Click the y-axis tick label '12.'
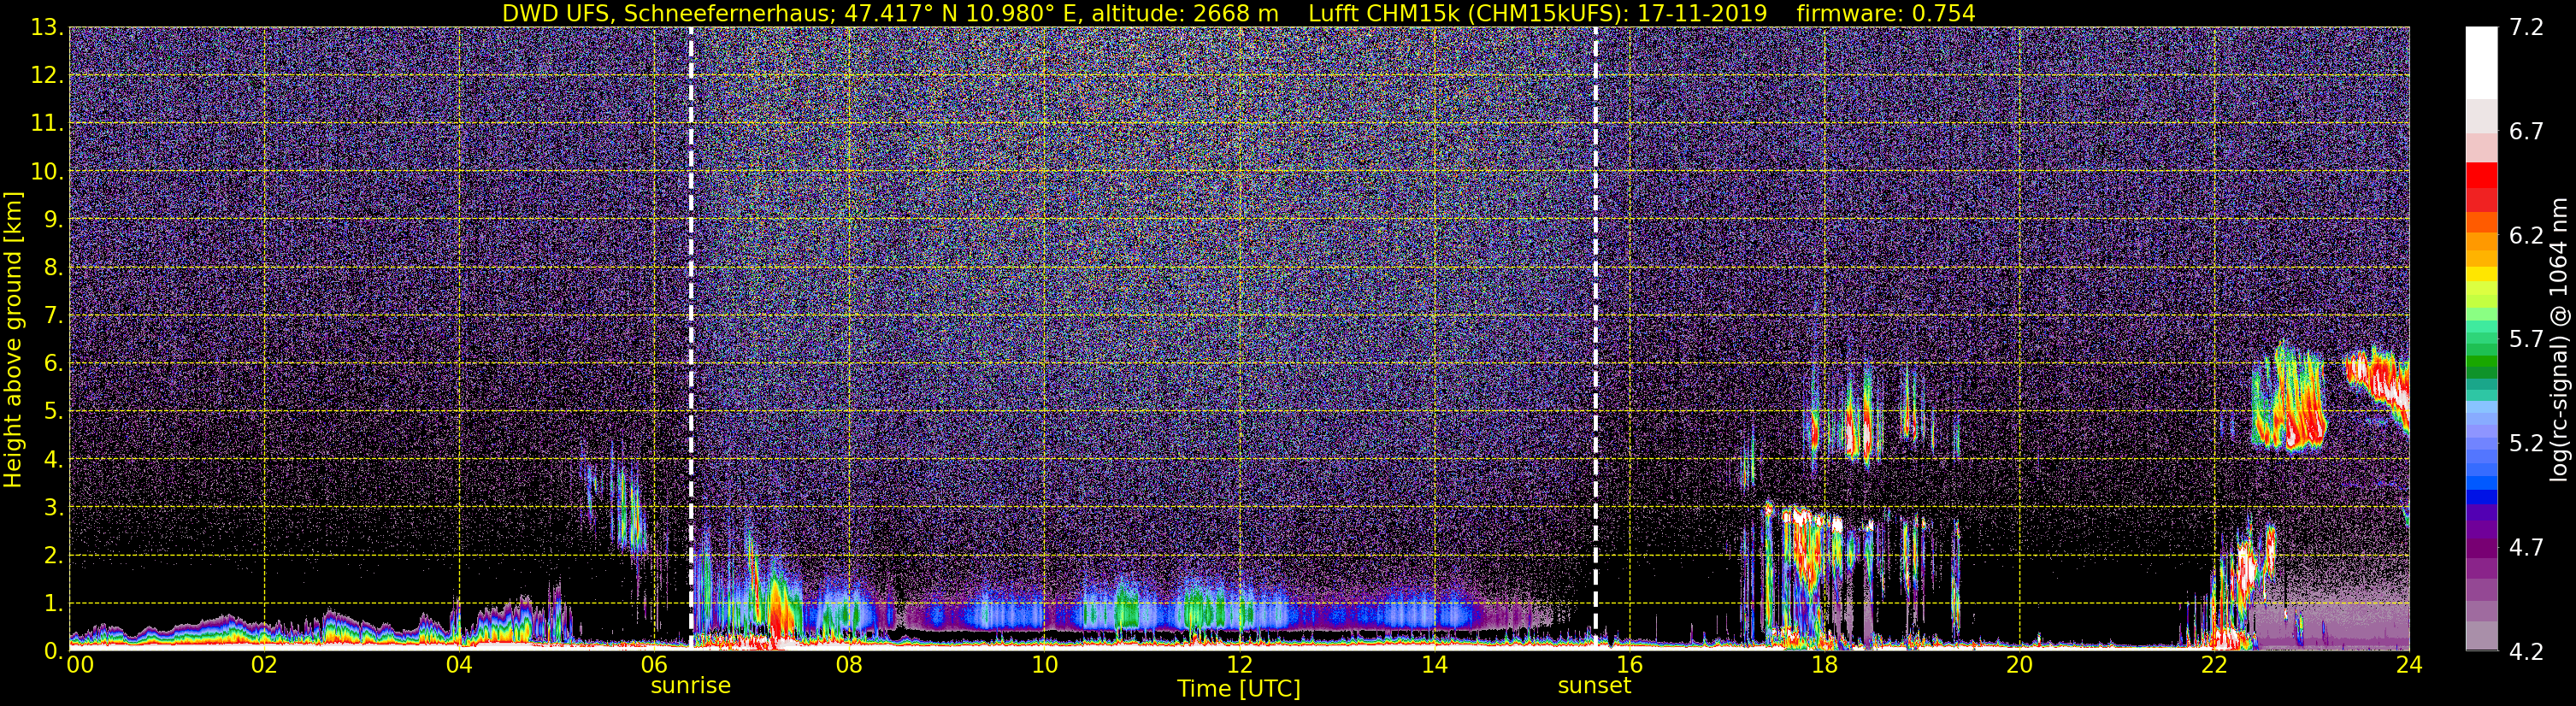2576x706 pixels. click(48, 75)
